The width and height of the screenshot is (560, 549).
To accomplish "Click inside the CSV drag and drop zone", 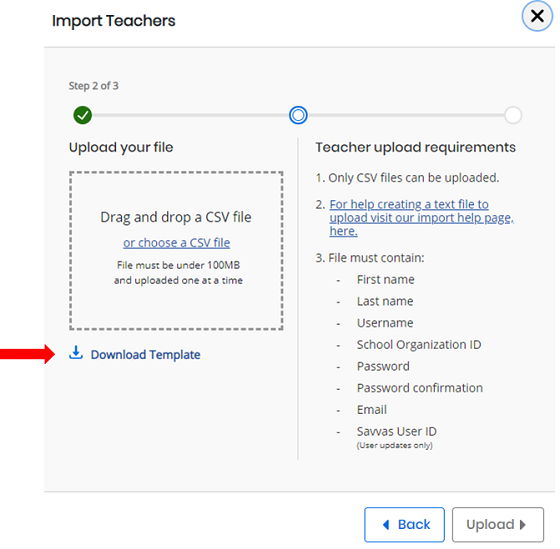I will click(x=176, y=251).
